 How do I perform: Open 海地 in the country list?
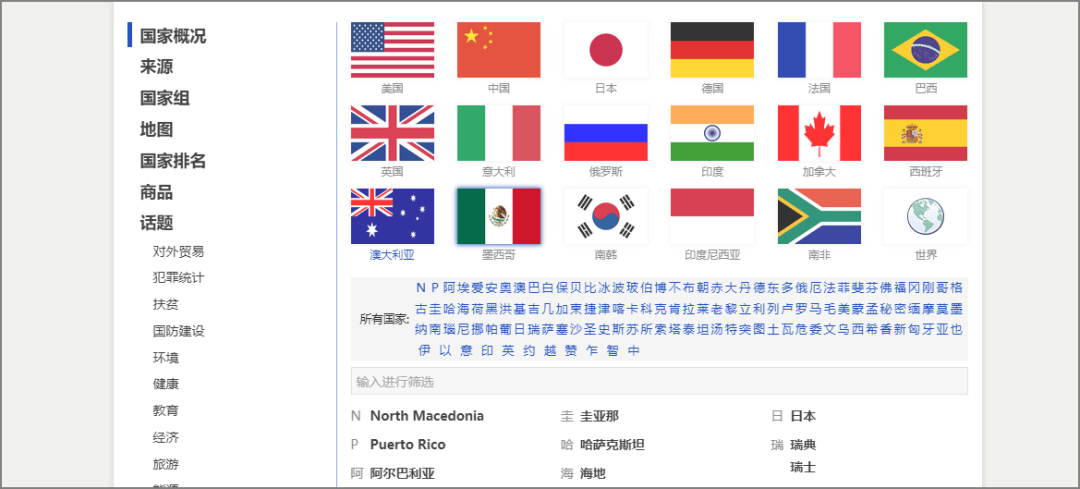point(593,474)
